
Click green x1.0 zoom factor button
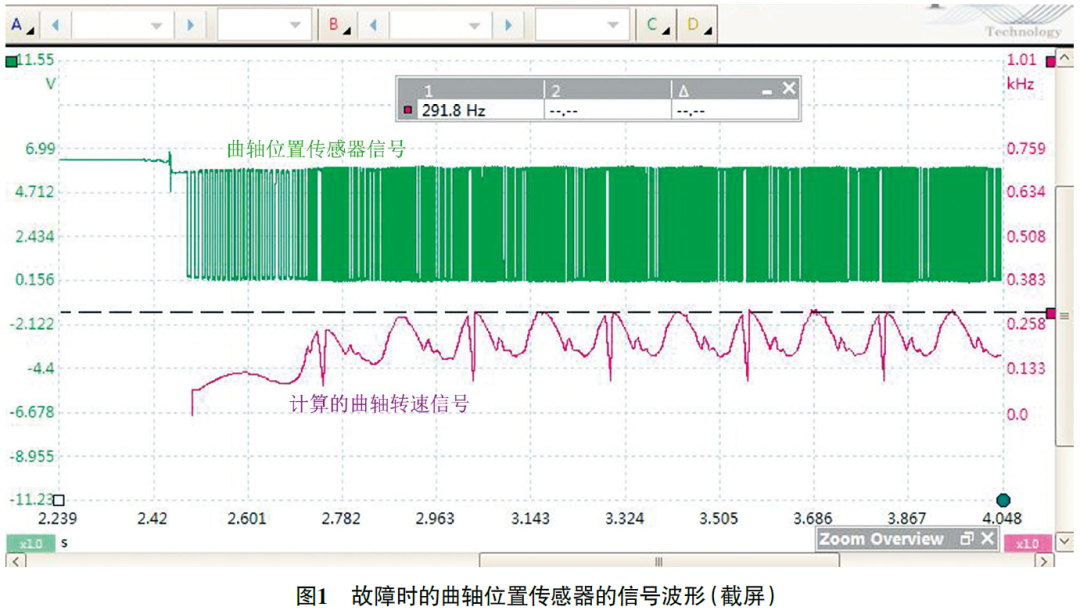pyautogui.click(x=30, y=543)
